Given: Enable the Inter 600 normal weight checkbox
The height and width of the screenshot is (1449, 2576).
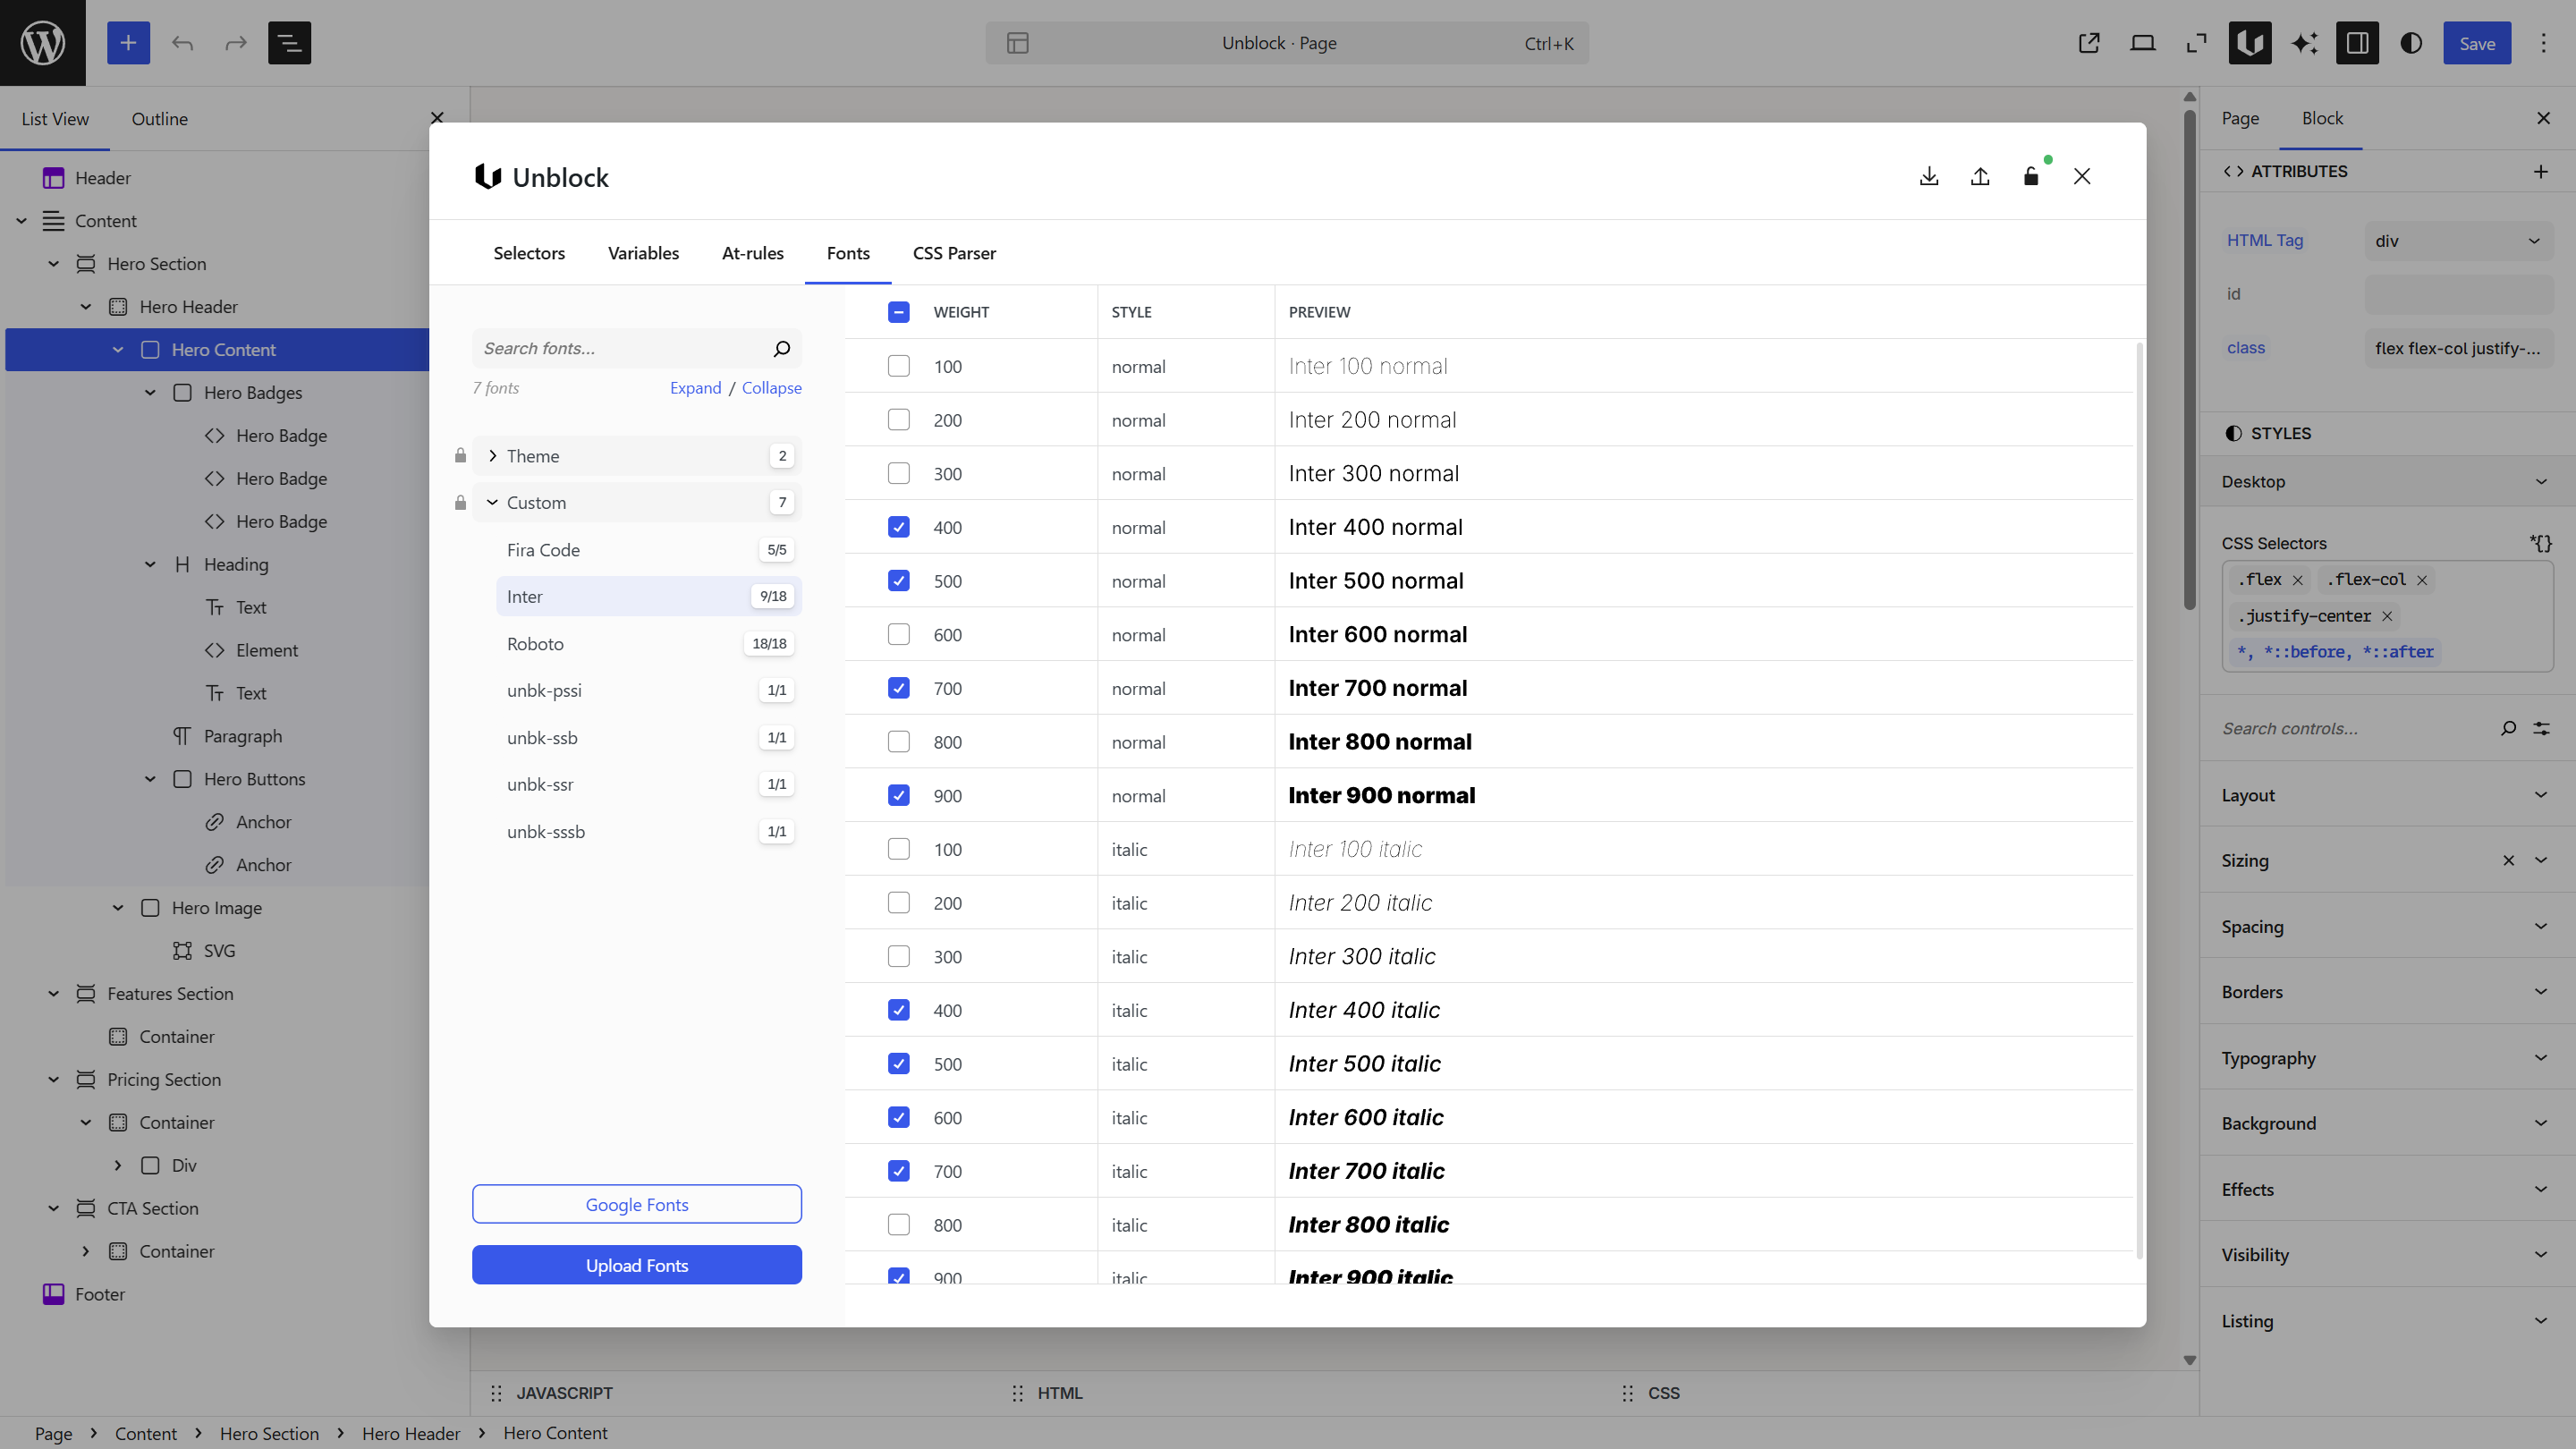Looking at the screenshot, I should [x=898, y=634].
